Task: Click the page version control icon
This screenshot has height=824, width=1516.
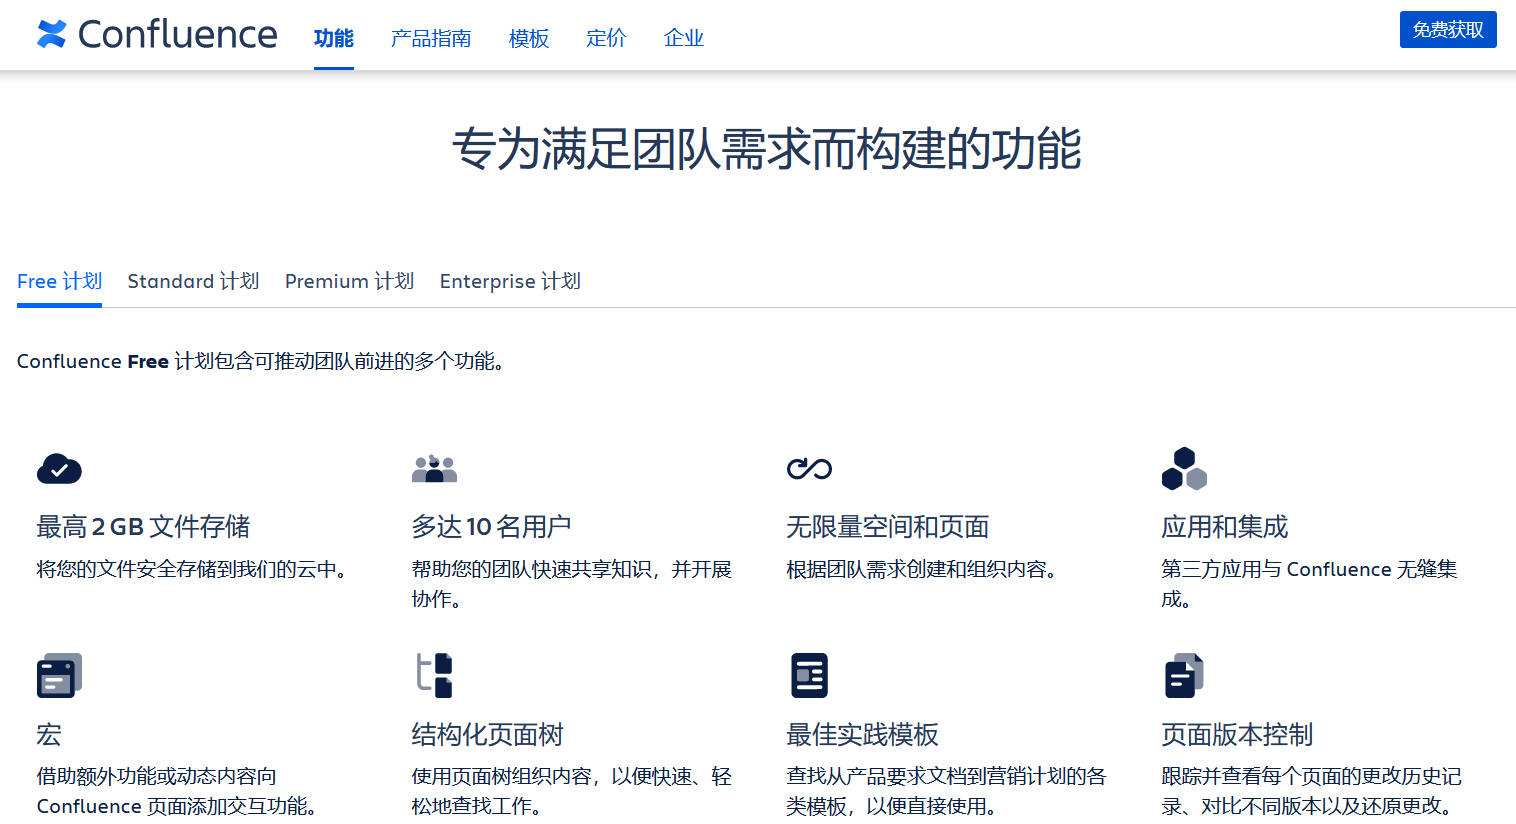Action: click(1184, 675)
